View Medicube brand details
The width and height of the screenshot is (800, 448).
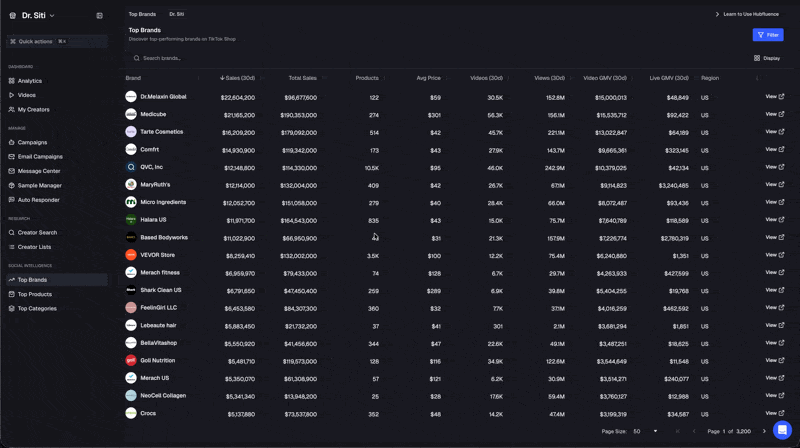(774, 114)
